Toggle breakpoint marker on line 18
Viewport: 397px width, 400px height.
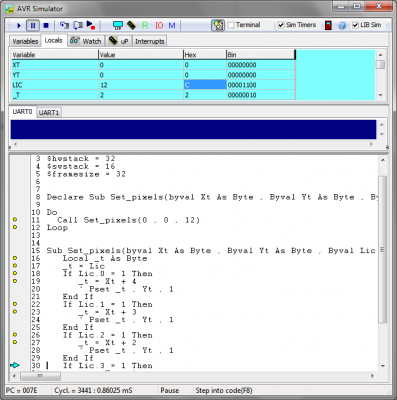[15, 273]
